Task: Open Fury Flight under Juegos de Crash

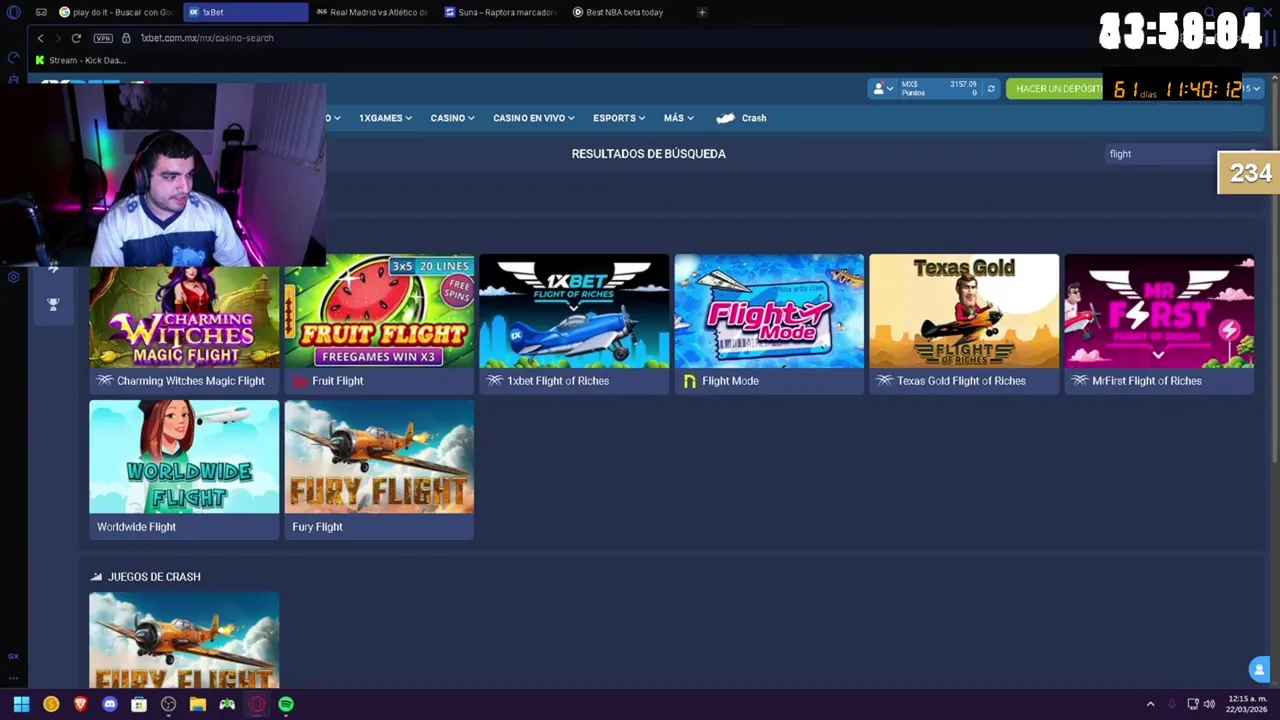Action: coord(184,640)
